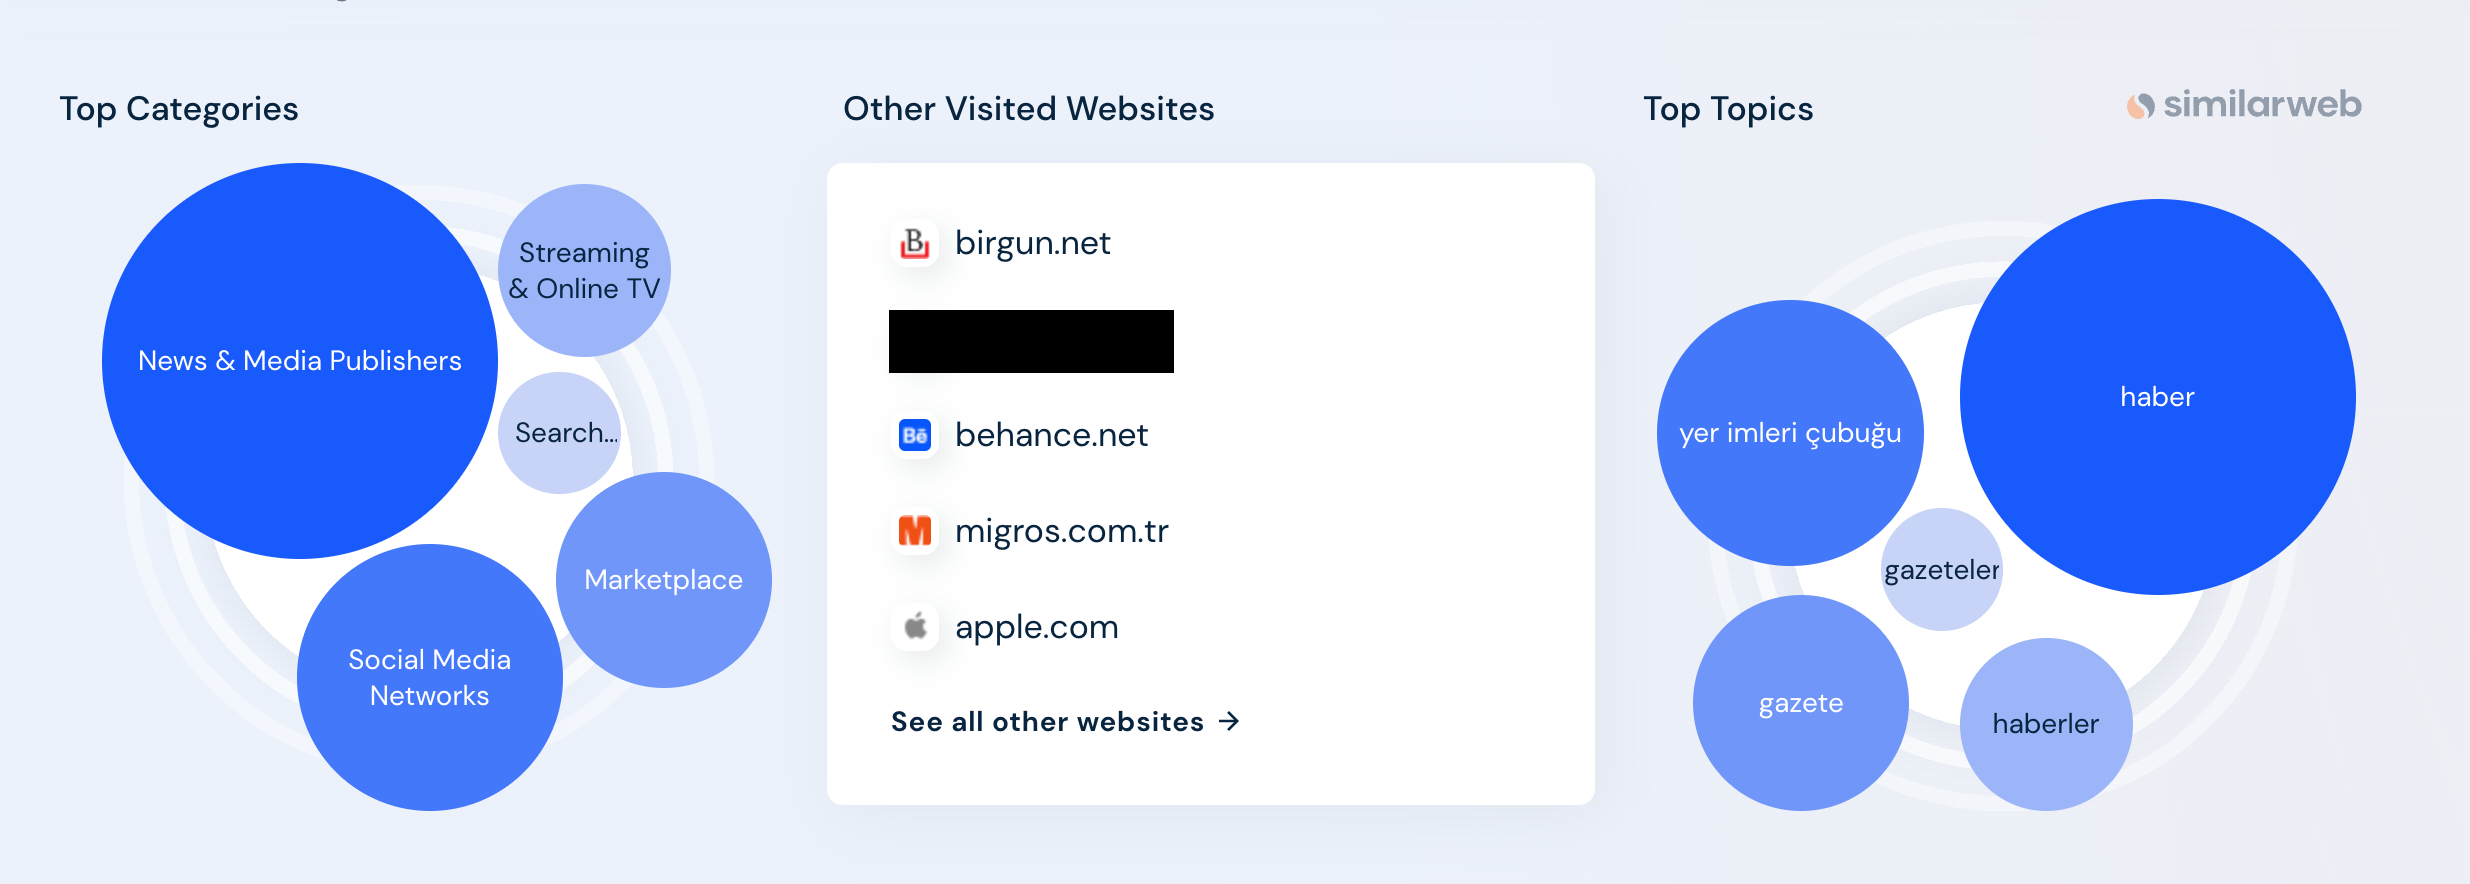Viewport: 2470px width, 884px height.
Task: Select the truncated Search category bubble
Action: [x=560, y=433]
